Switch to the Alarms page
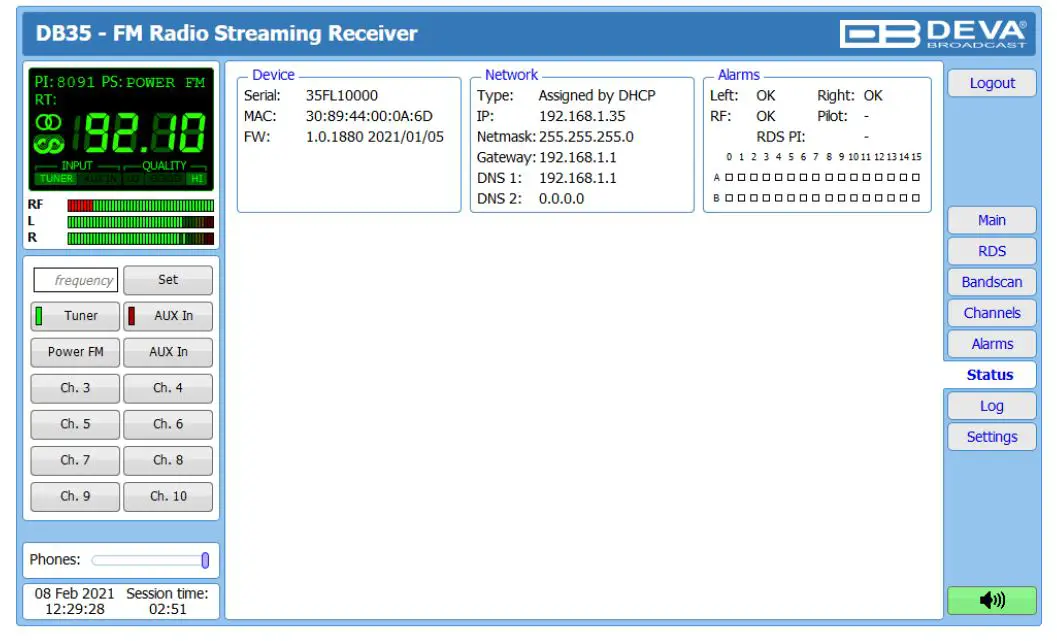The height and width of the screenshot is (641, 1057). click(991, 344)
